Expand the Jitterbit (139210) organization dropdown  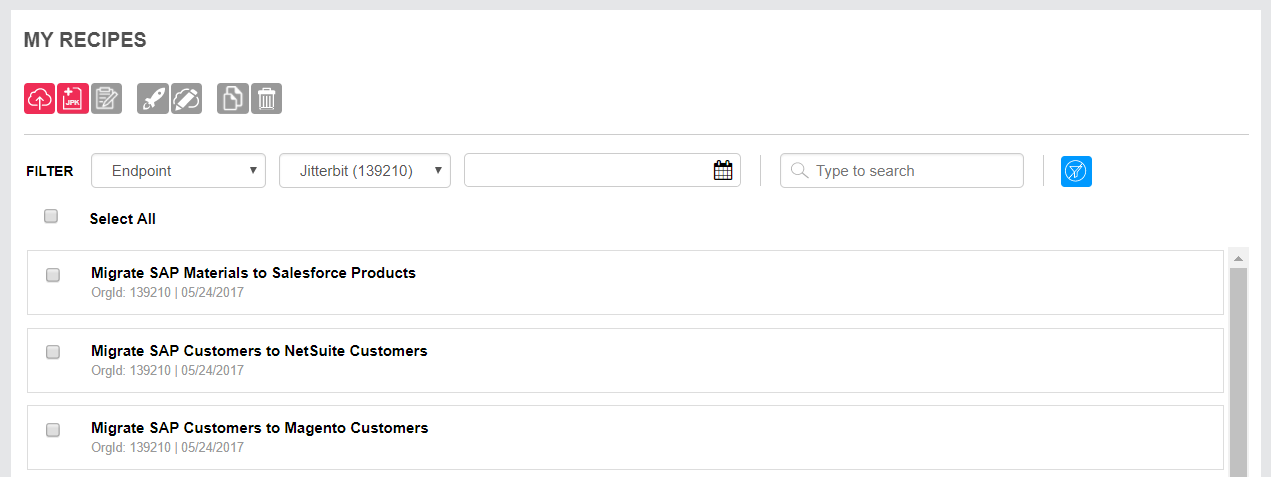click(x=365, y=171)
